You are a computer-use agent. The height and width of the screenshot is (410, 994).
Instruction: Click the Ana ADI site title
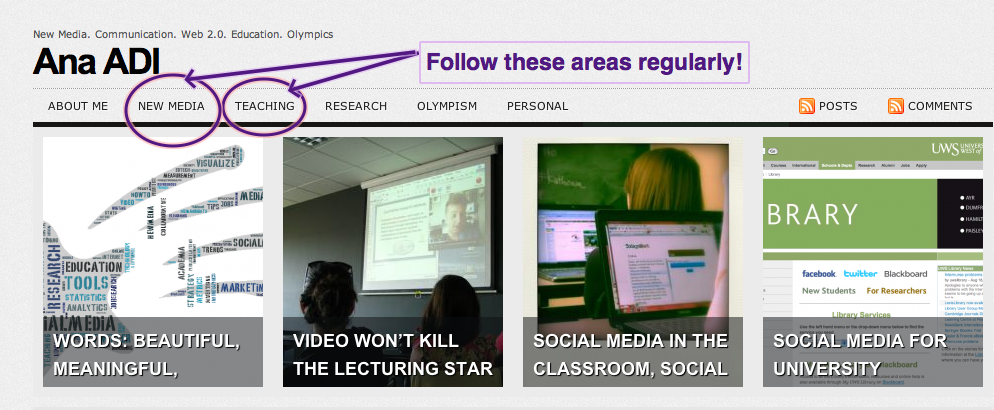pos(96,62)
